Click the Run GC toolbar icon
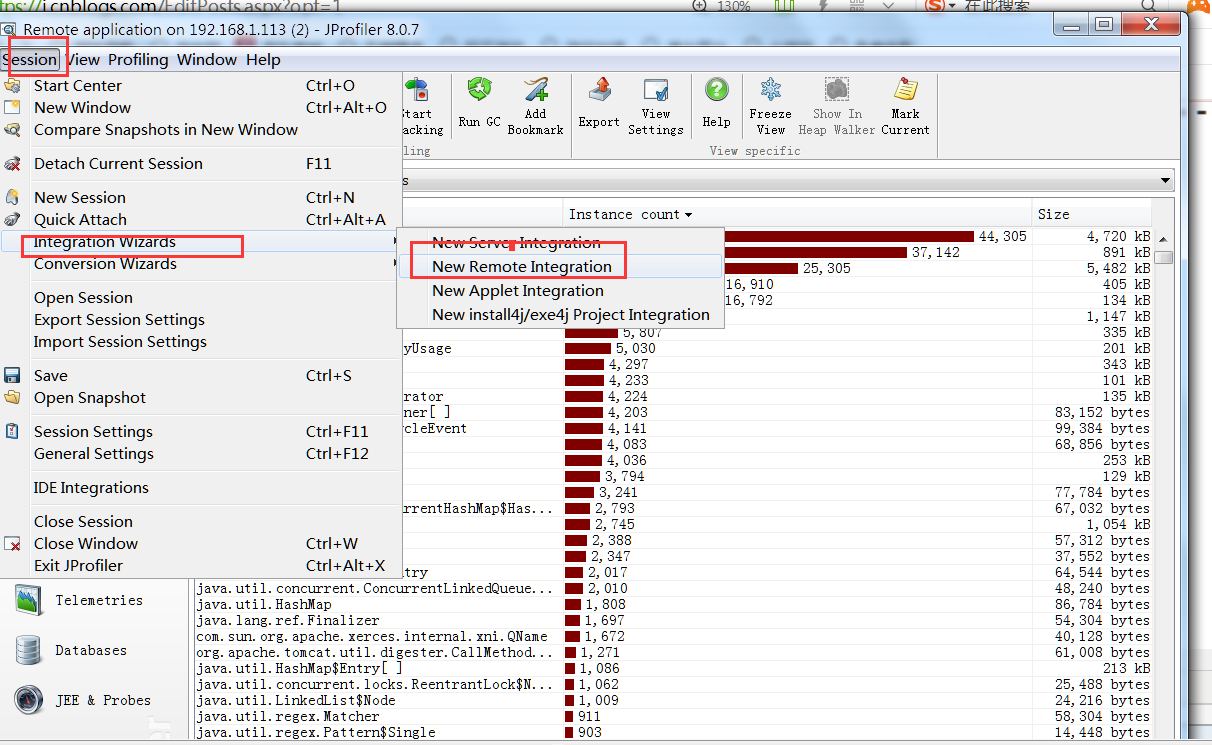The image size is (1212, 745). [480, 90]
